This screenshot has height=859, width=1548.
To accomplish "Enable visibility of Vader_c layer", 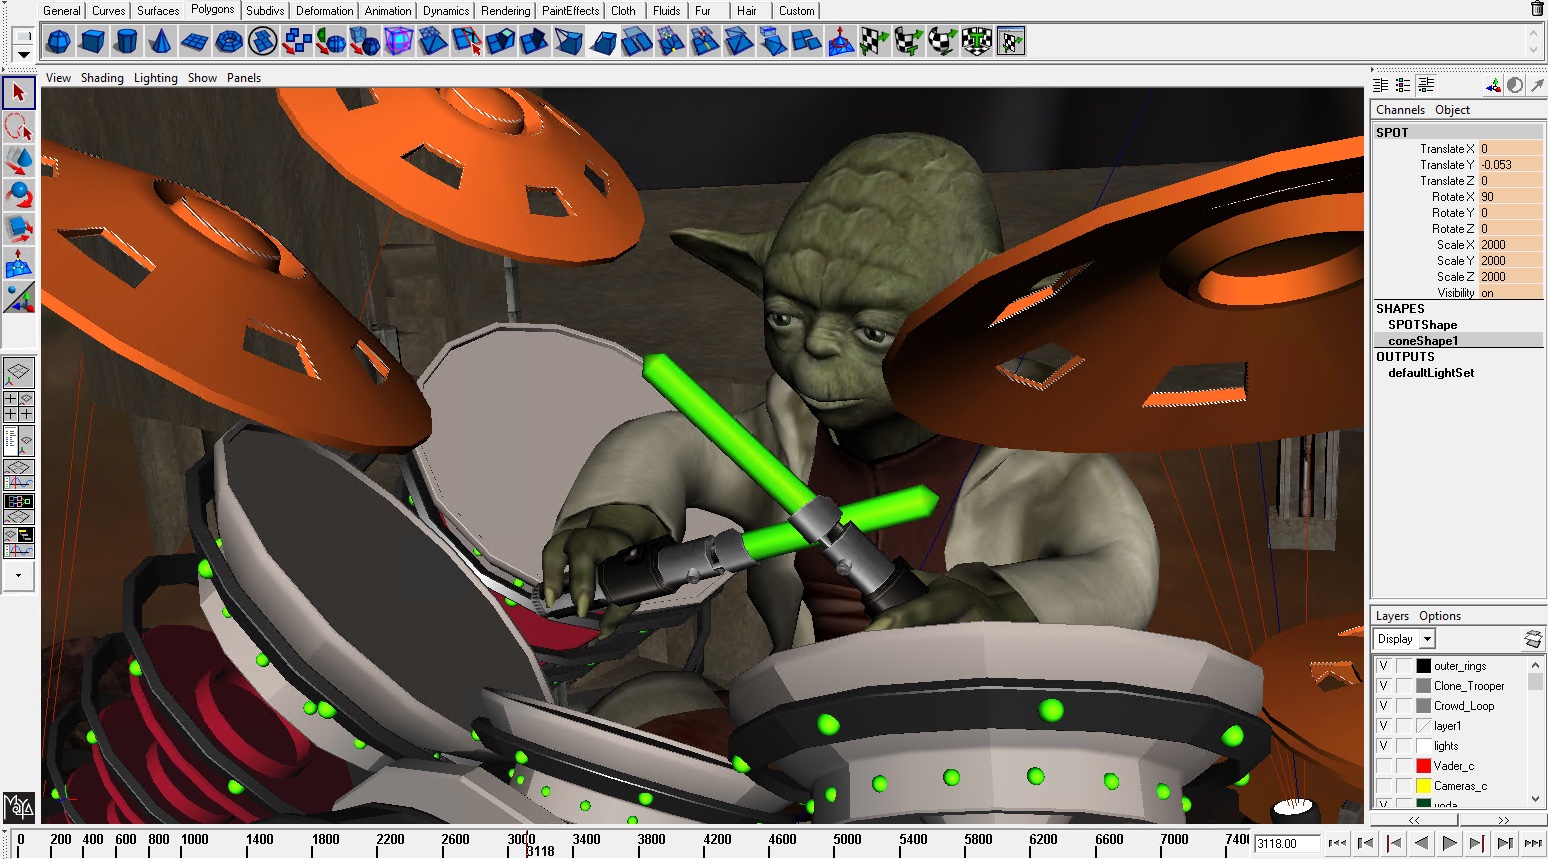I will tap(1384, 766).
